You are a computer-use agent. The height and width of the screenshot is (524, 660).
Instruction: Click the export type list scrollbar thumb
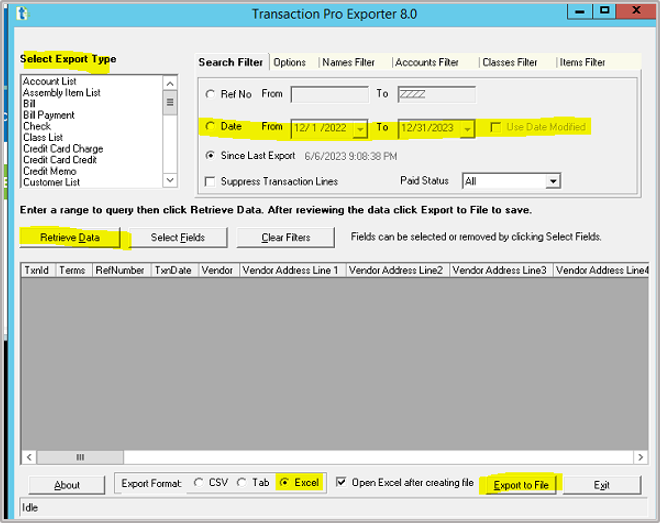[170, 103]
